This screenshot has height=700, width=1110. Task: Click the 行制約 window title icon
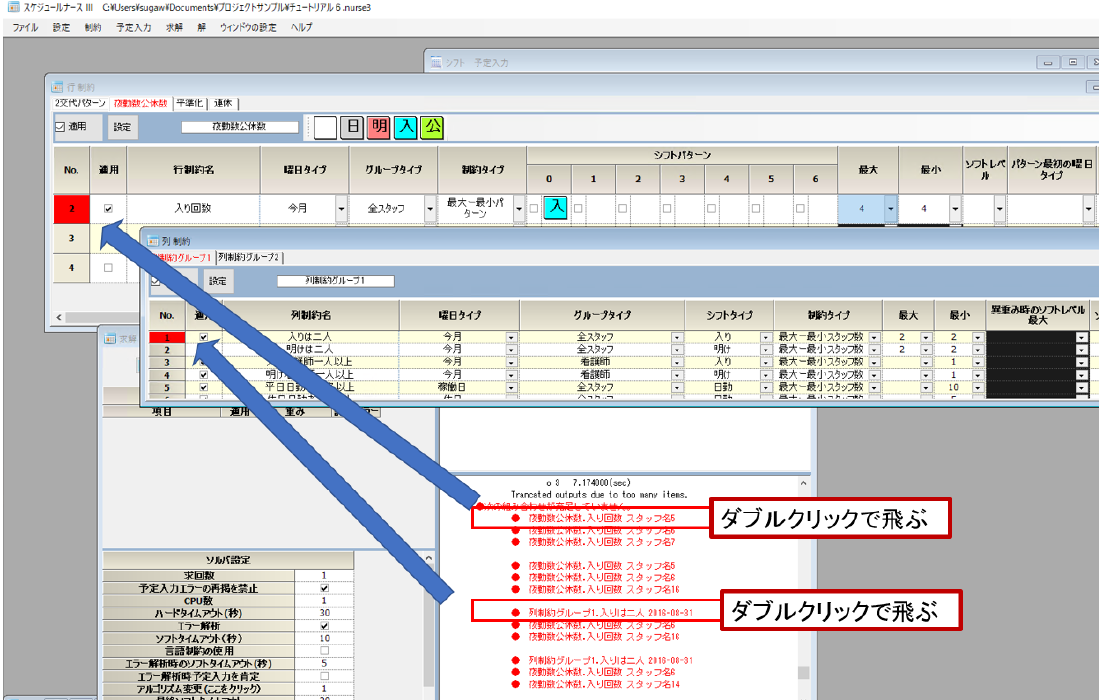pos(57,87)
